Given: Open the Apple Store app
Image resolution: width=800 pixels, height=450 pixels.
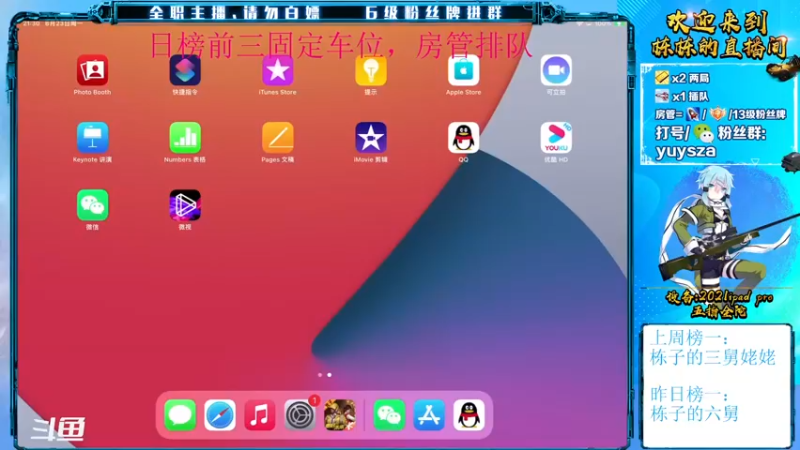Looking at the screenshot, I should [x=463, y=70].
